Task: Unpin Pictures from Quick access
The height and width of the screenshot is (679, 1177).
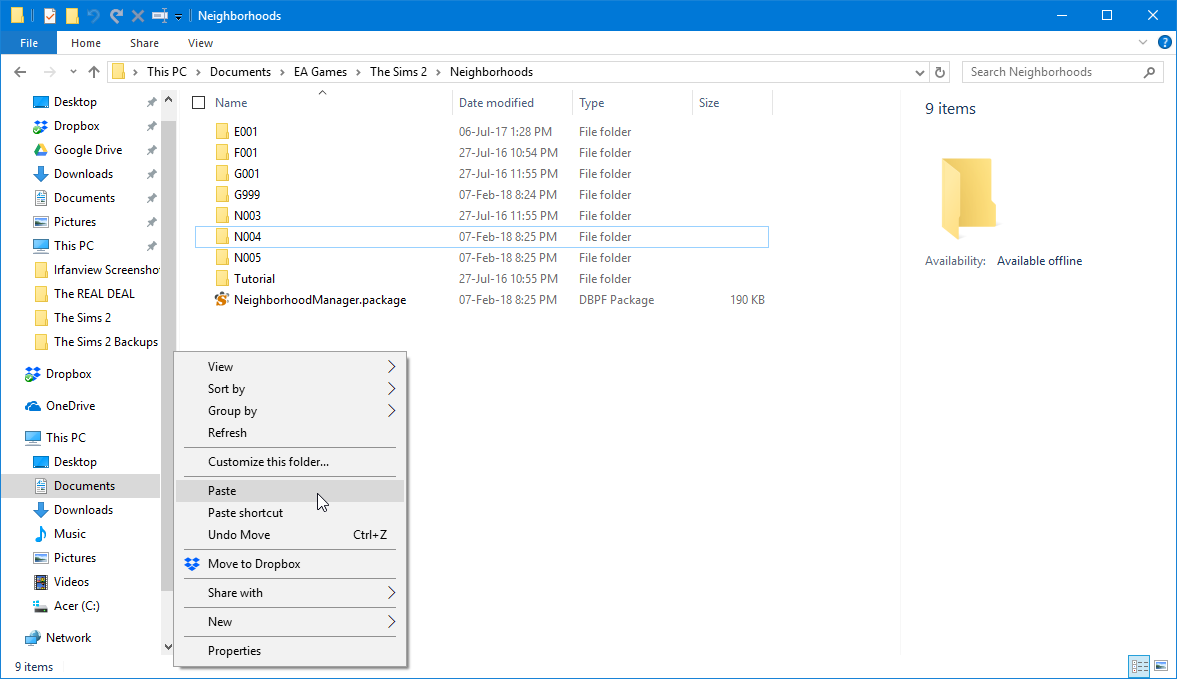Action: [x=152, y=222]
